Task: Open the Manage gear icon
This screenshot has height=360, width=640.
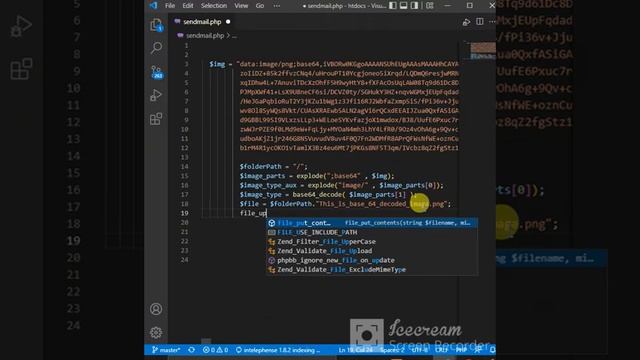Action: click(x=156, y=333)
